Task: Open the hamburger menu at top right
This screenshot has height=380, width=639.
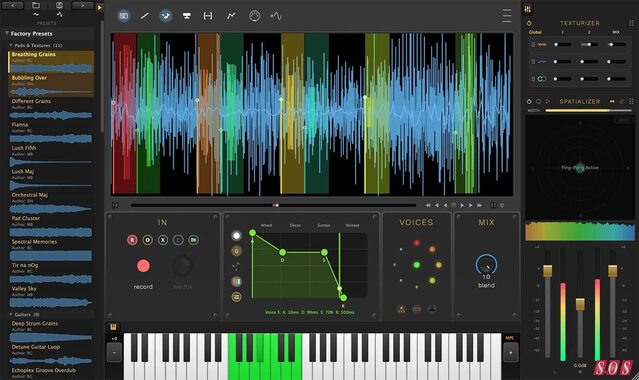Action: 507,16
